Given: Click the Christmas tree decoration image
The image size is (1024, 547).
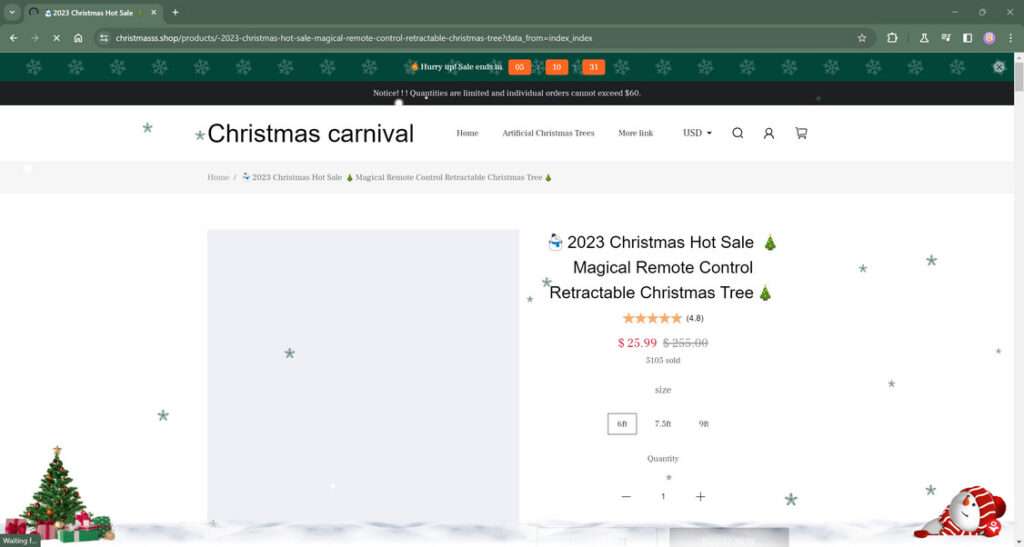Looking at the screenshot, I should [x=57, y=495].
